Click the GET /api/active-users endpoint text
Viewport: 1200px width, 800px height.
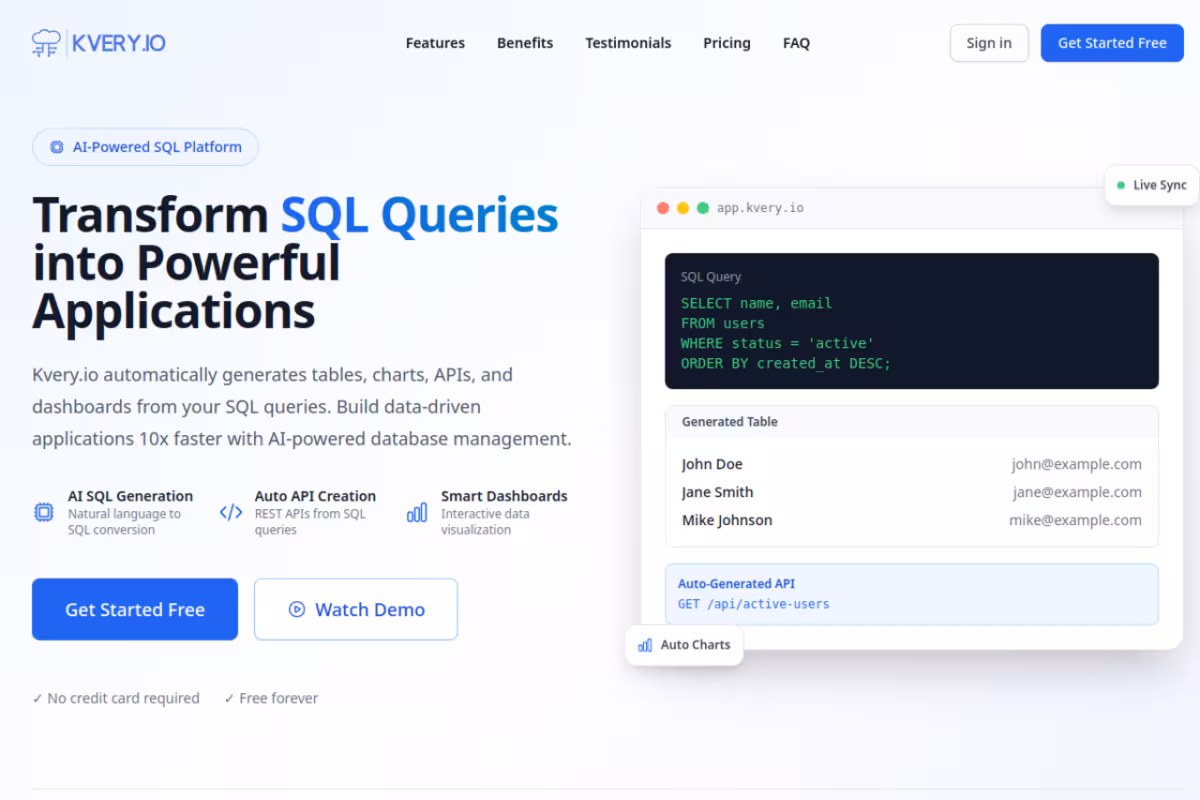(754, 604)
